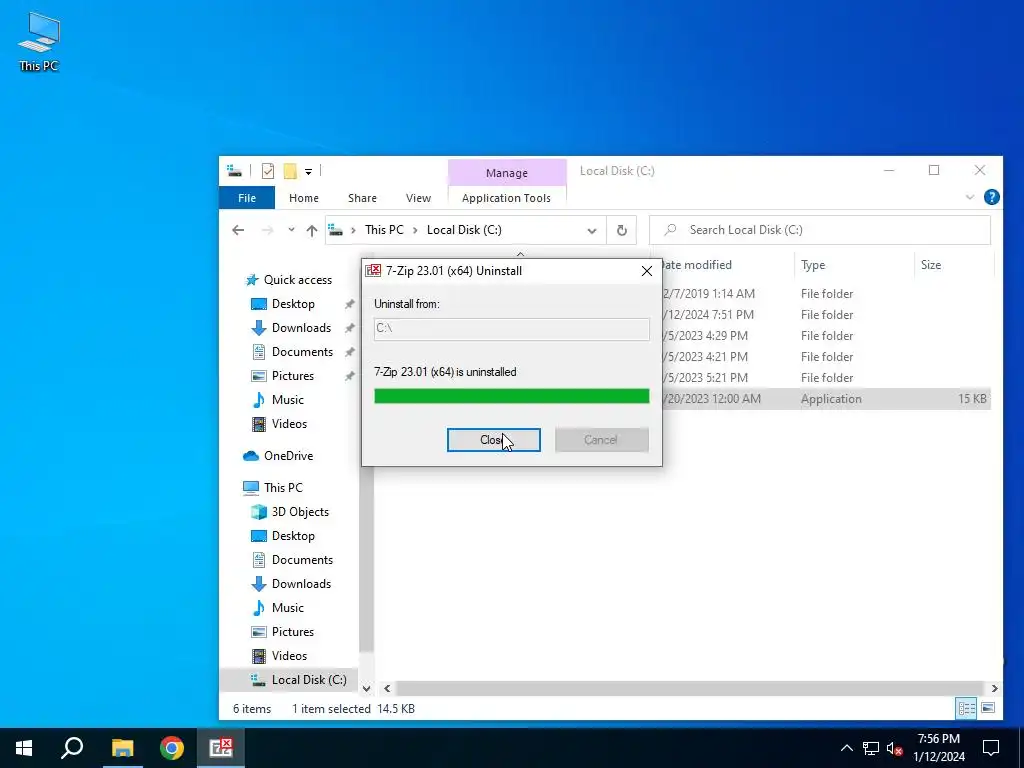Click This PC in the address bar
Viewport: 1024px width, 768px height.
click(384, 230)
